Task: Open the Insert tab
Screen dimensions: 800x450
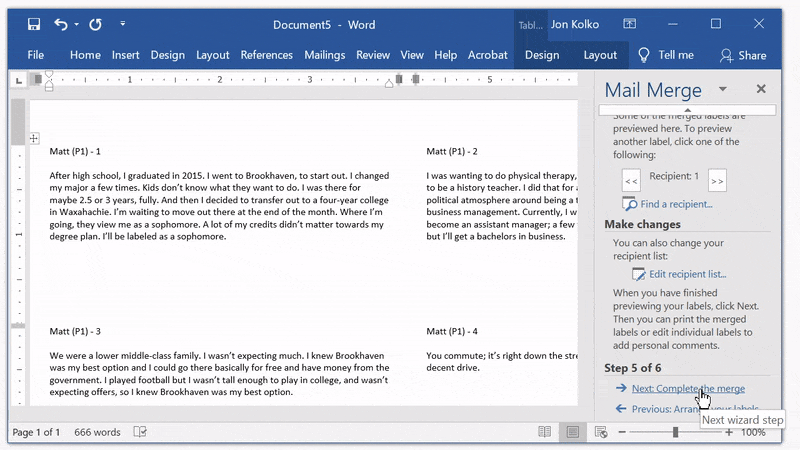Action: [126, 55]
